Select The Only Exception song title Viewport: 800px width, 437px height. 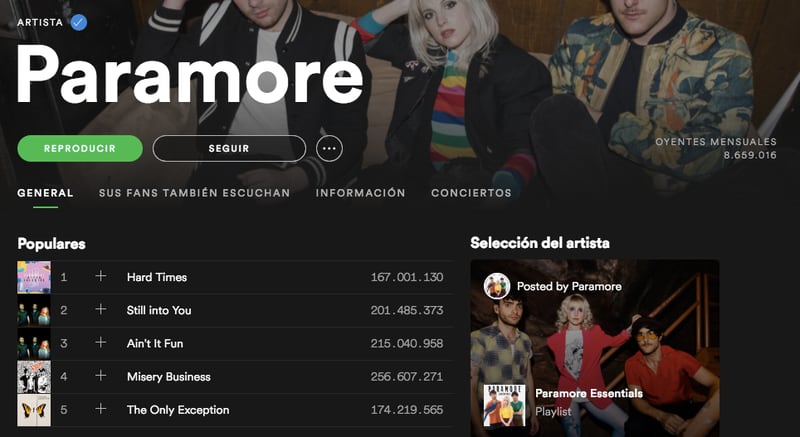click(178, 410)
